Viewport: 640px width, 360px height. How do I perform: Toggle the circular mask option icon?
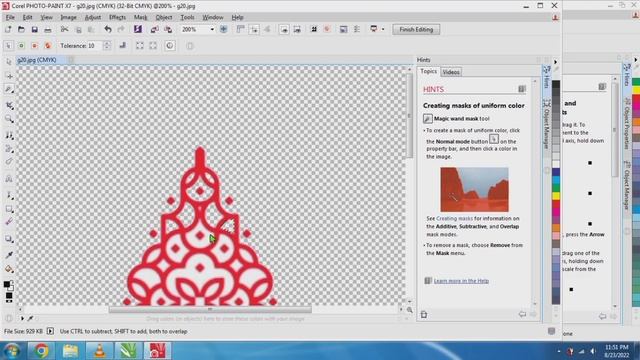(x=170, y=46)
